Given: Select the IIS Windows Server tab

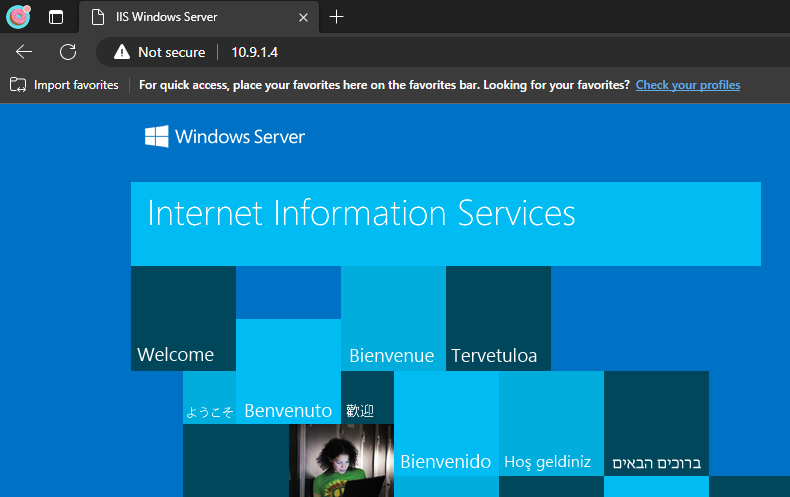Looking at the screenshot, I should tap(199, 17).
